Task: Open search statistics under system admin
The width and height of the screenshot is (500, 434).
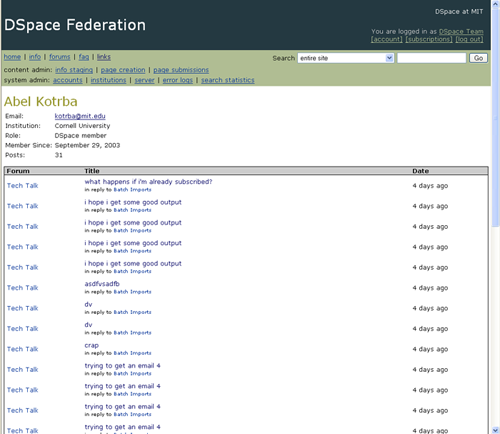Action: click(228, 80)
